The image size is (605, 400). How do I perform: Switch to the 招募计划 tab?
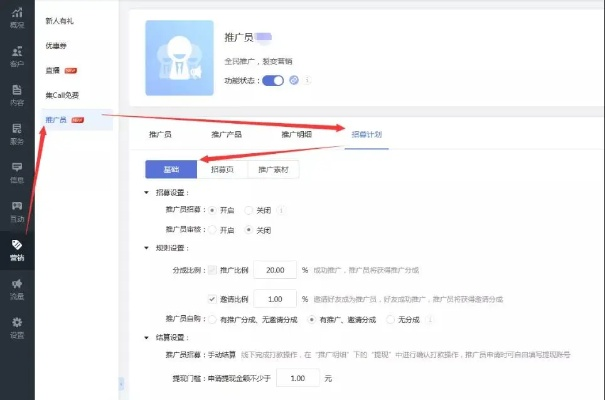[x=367, y=134]
